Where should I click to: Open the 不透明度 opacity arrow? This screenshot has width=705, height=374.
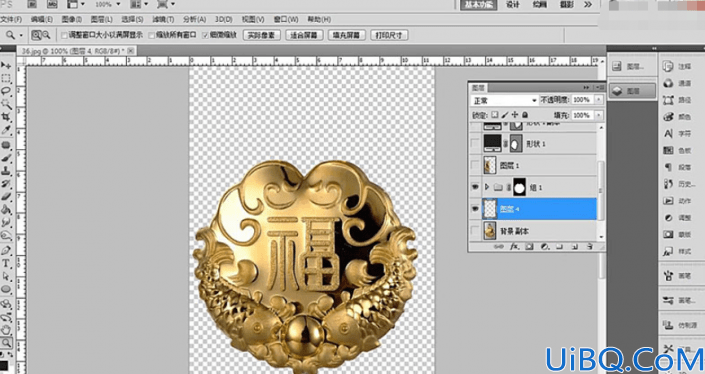(x=598, y=100)
